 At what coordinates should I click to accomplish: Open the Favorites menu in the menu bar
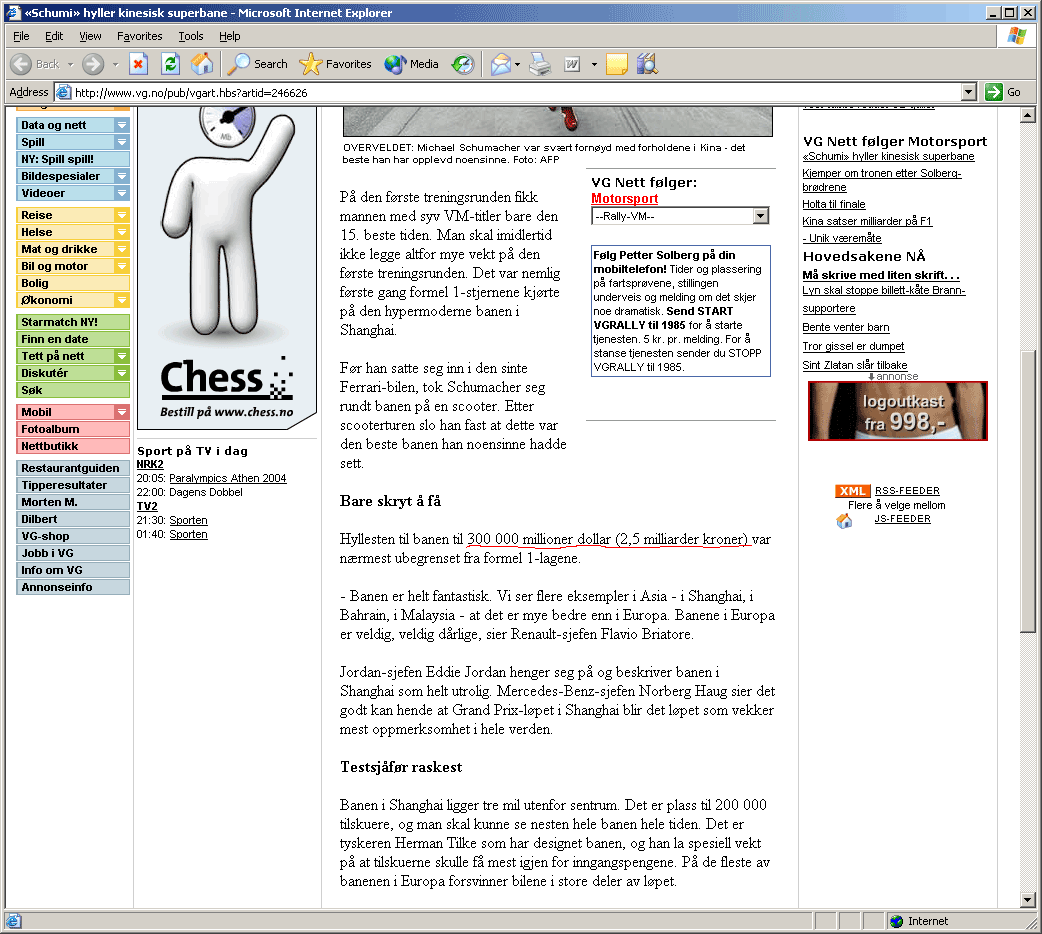pyautogui.click(x=140, y=36)
